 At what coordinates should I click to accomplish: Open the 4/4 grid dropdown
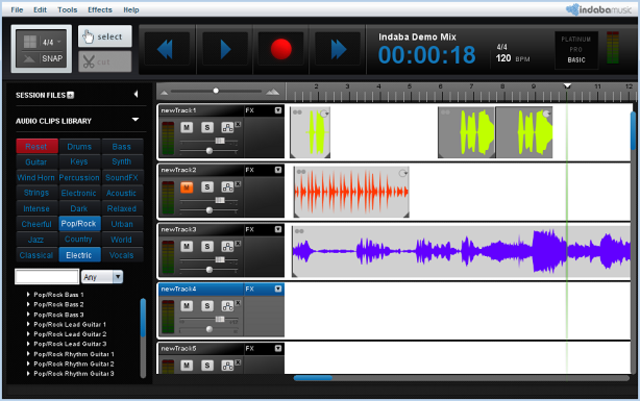(x=52, y=42)
